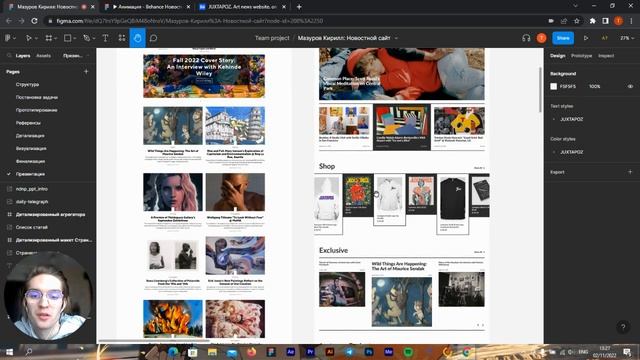The image size is (640, 360).
Task: Switch to the Design tab
Action: click(558, 56)
